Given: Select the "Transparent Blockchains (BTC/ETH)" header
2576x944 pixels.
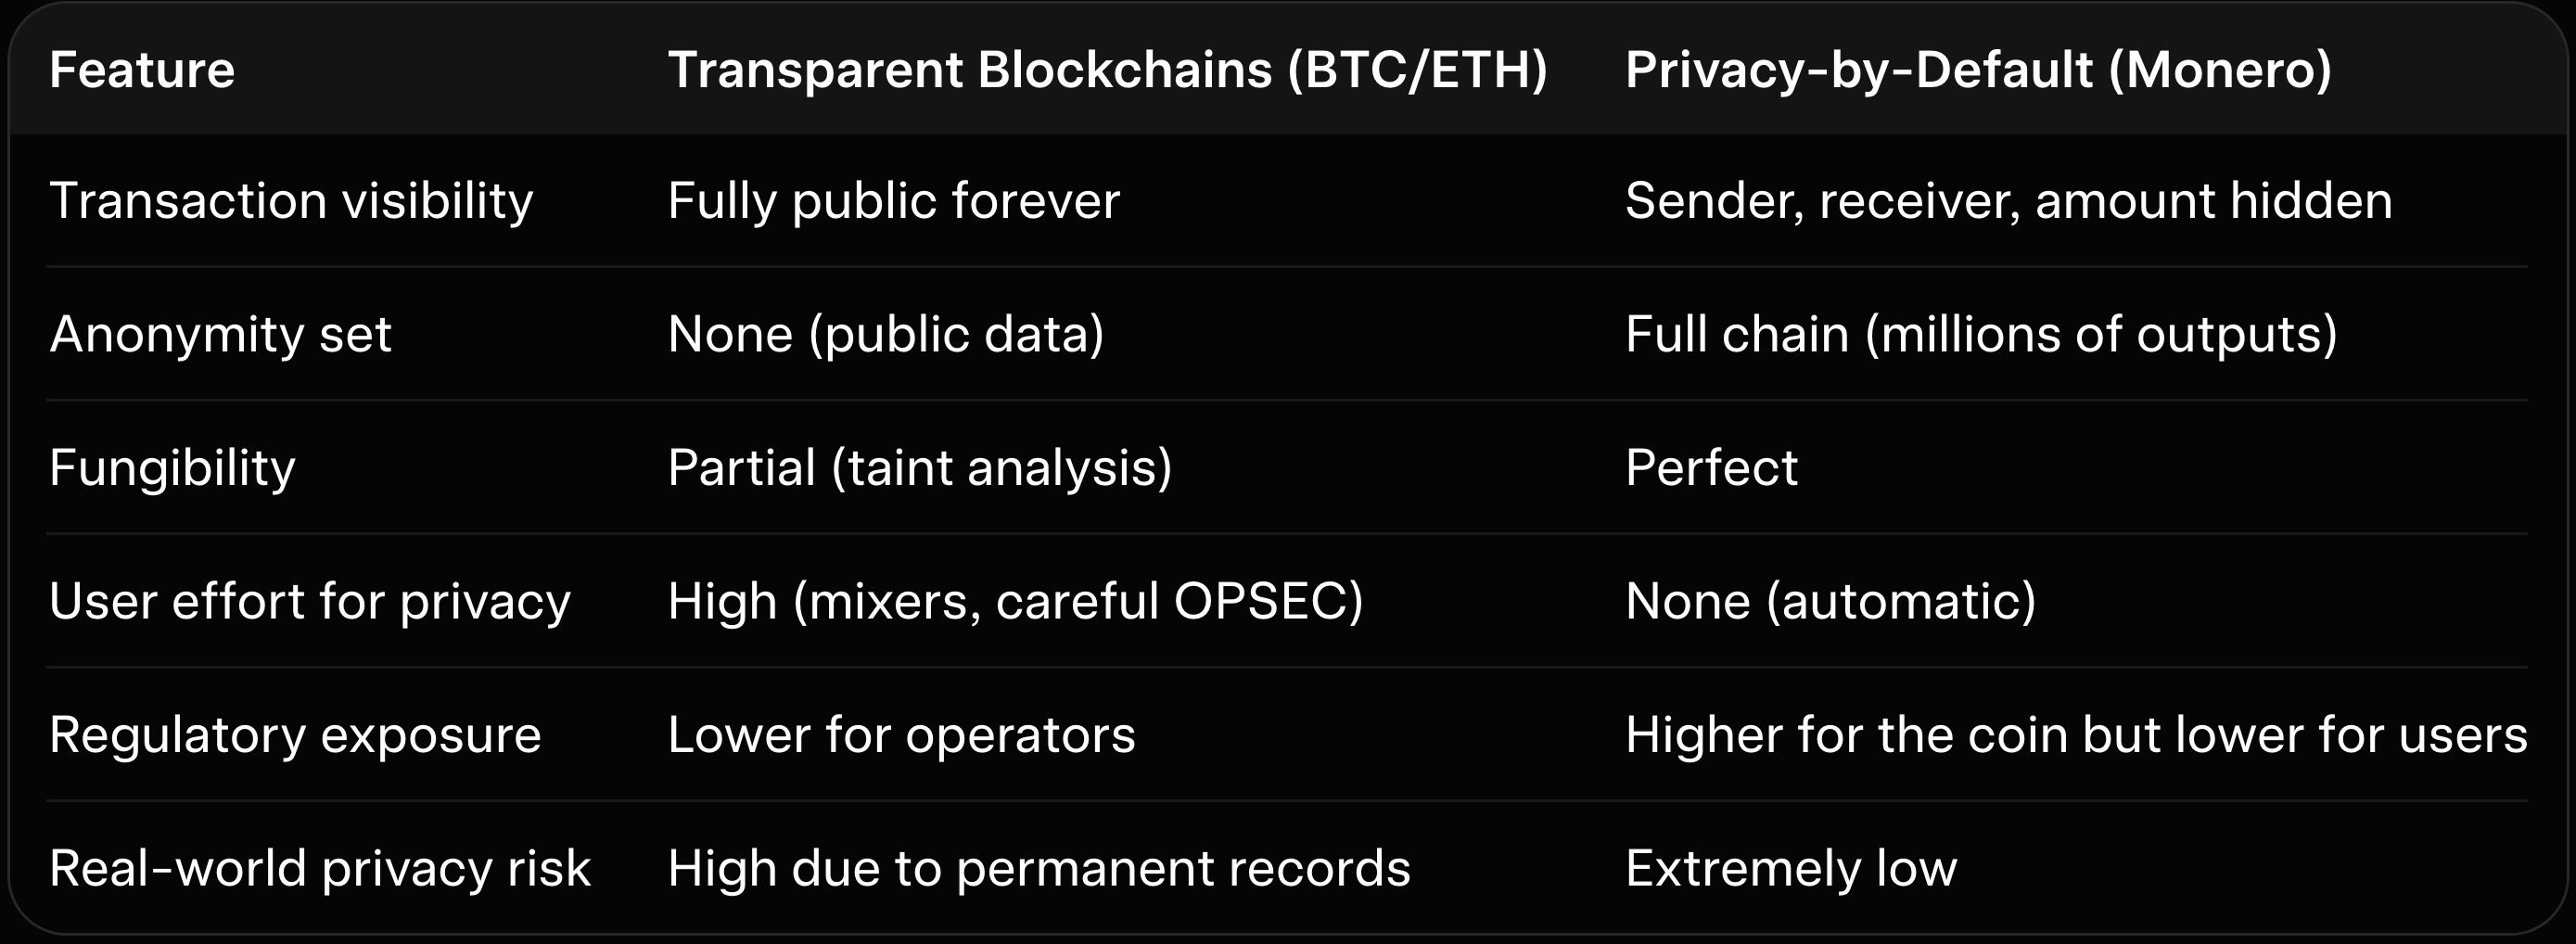Looking at the screenshot, I should (x=1107, y=70).
